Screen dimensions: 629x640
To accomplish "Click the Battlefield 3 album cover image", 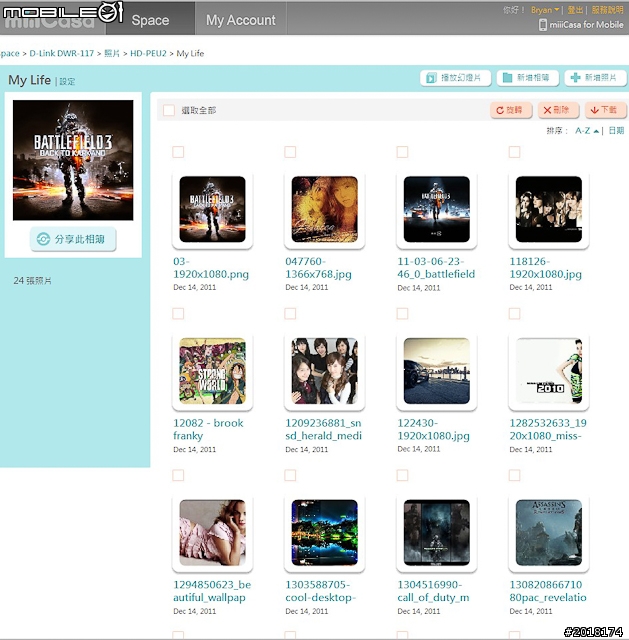I will 73,160.
